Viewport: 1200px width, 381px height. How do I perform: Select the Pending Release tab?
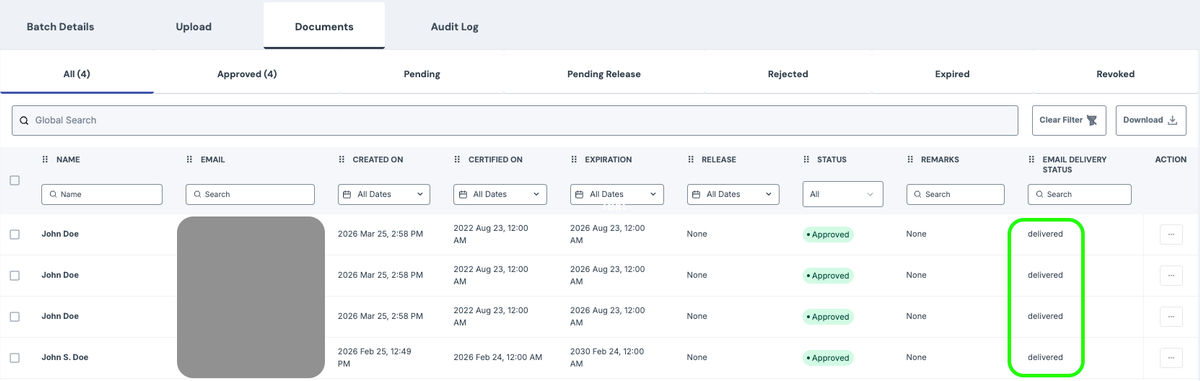[x=603, y=74]
